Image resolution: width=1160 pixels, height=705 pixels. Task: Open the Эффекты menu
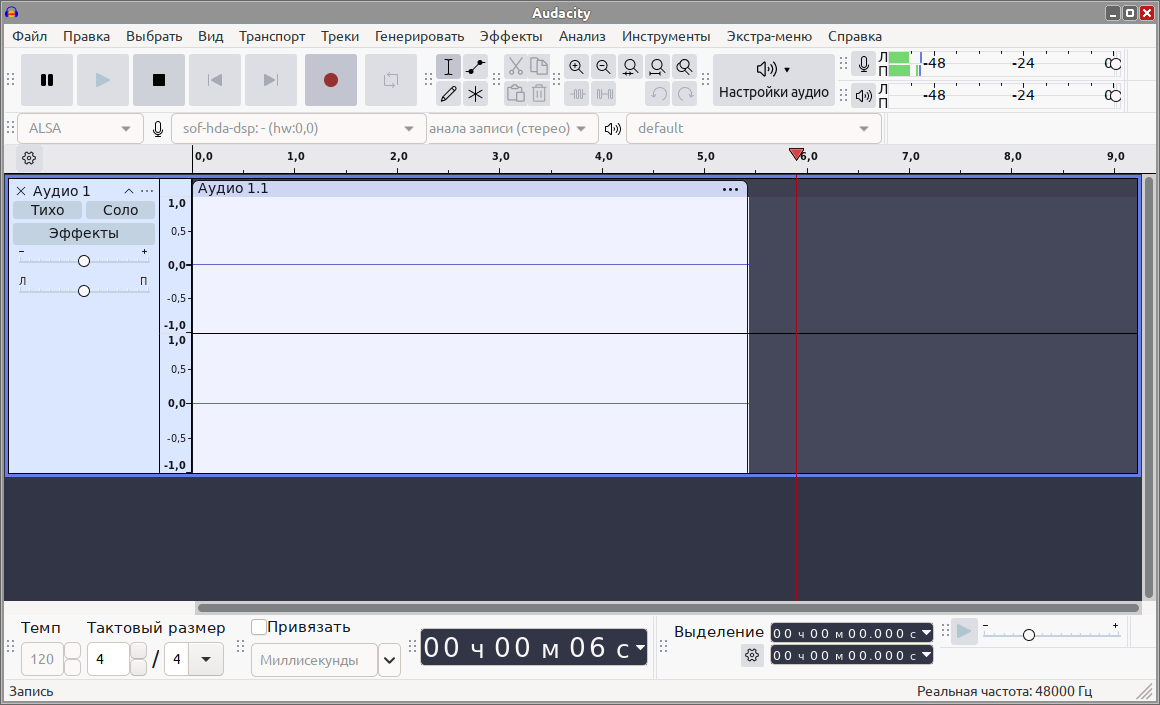click(x=510, y=36)
